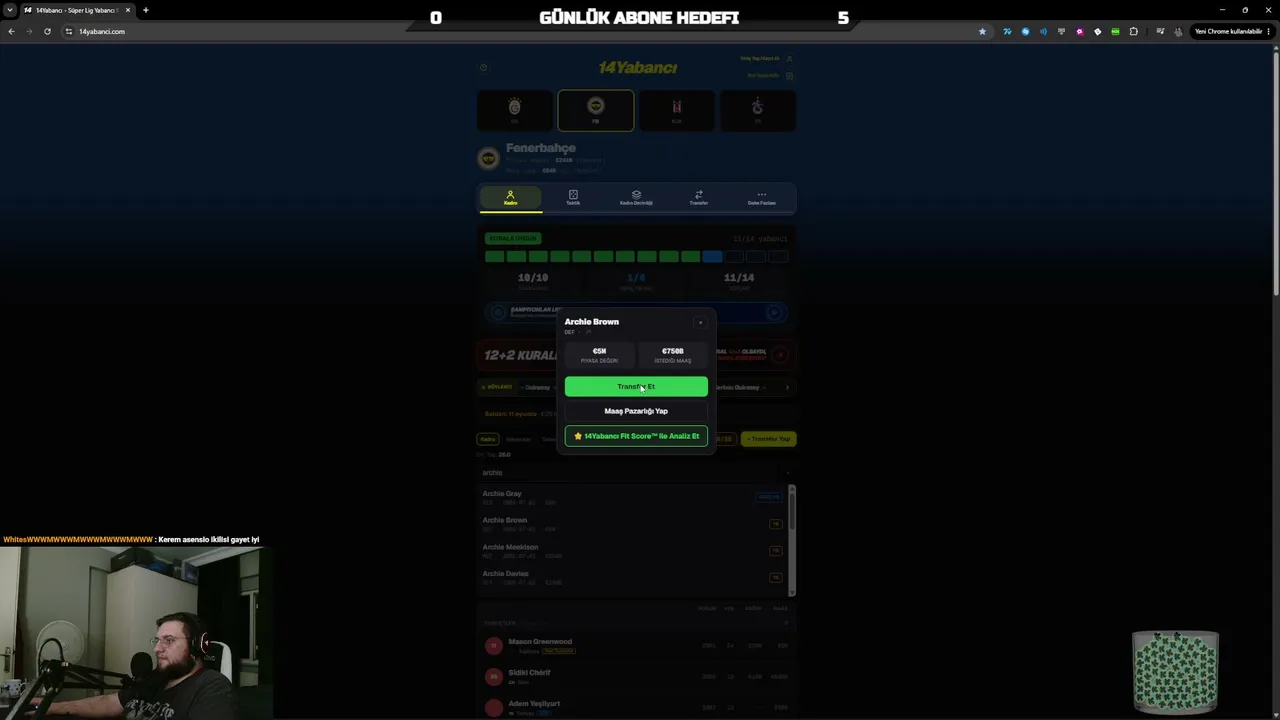Screen dimensions: 1280x720
Task: Open the tab search dropdown
Action: coord(10,10)
